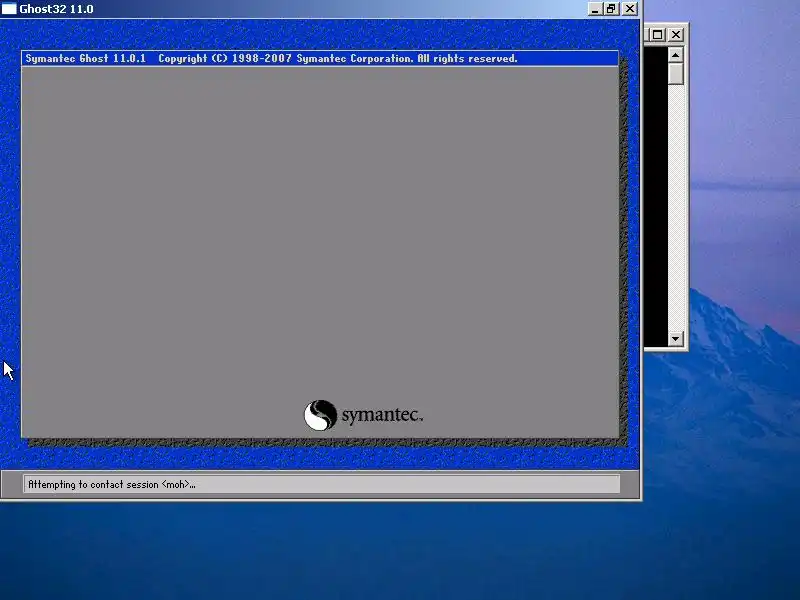Close the background console window
The height and width of the screenshot is (600, 800).
pyautogui.click(x=676, y=34)
